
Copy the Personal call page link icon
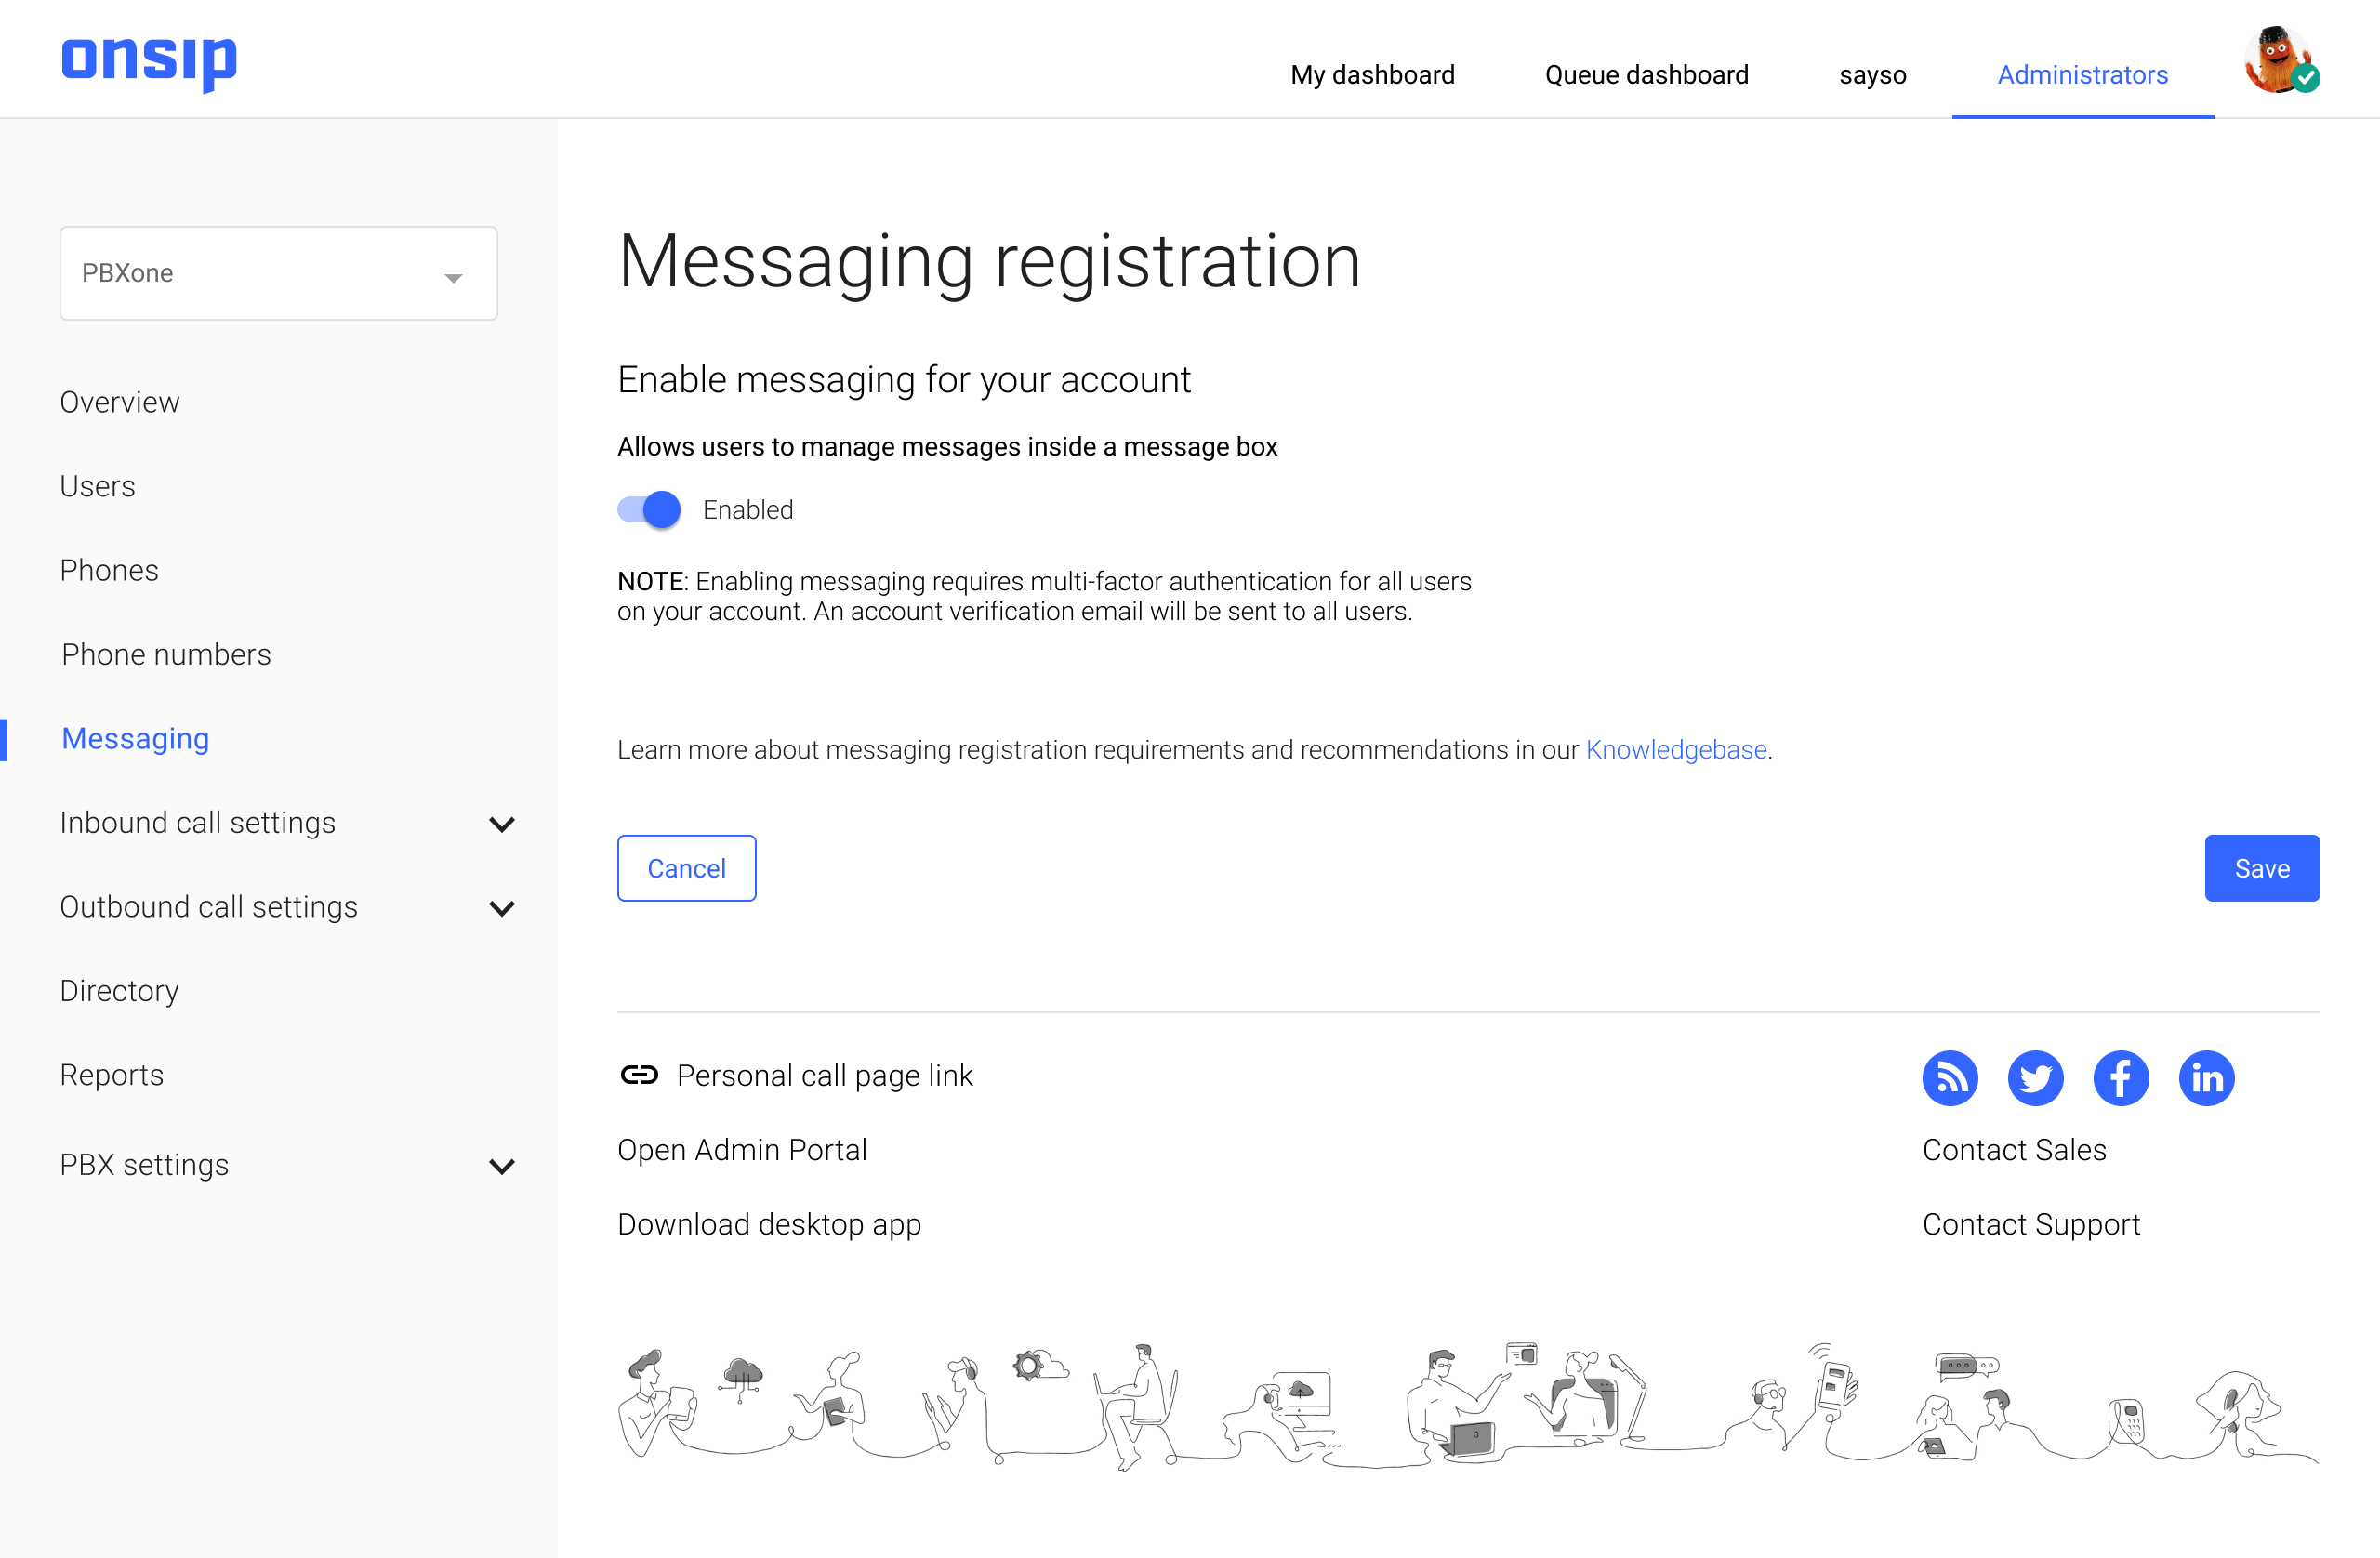coord(640,1075)
